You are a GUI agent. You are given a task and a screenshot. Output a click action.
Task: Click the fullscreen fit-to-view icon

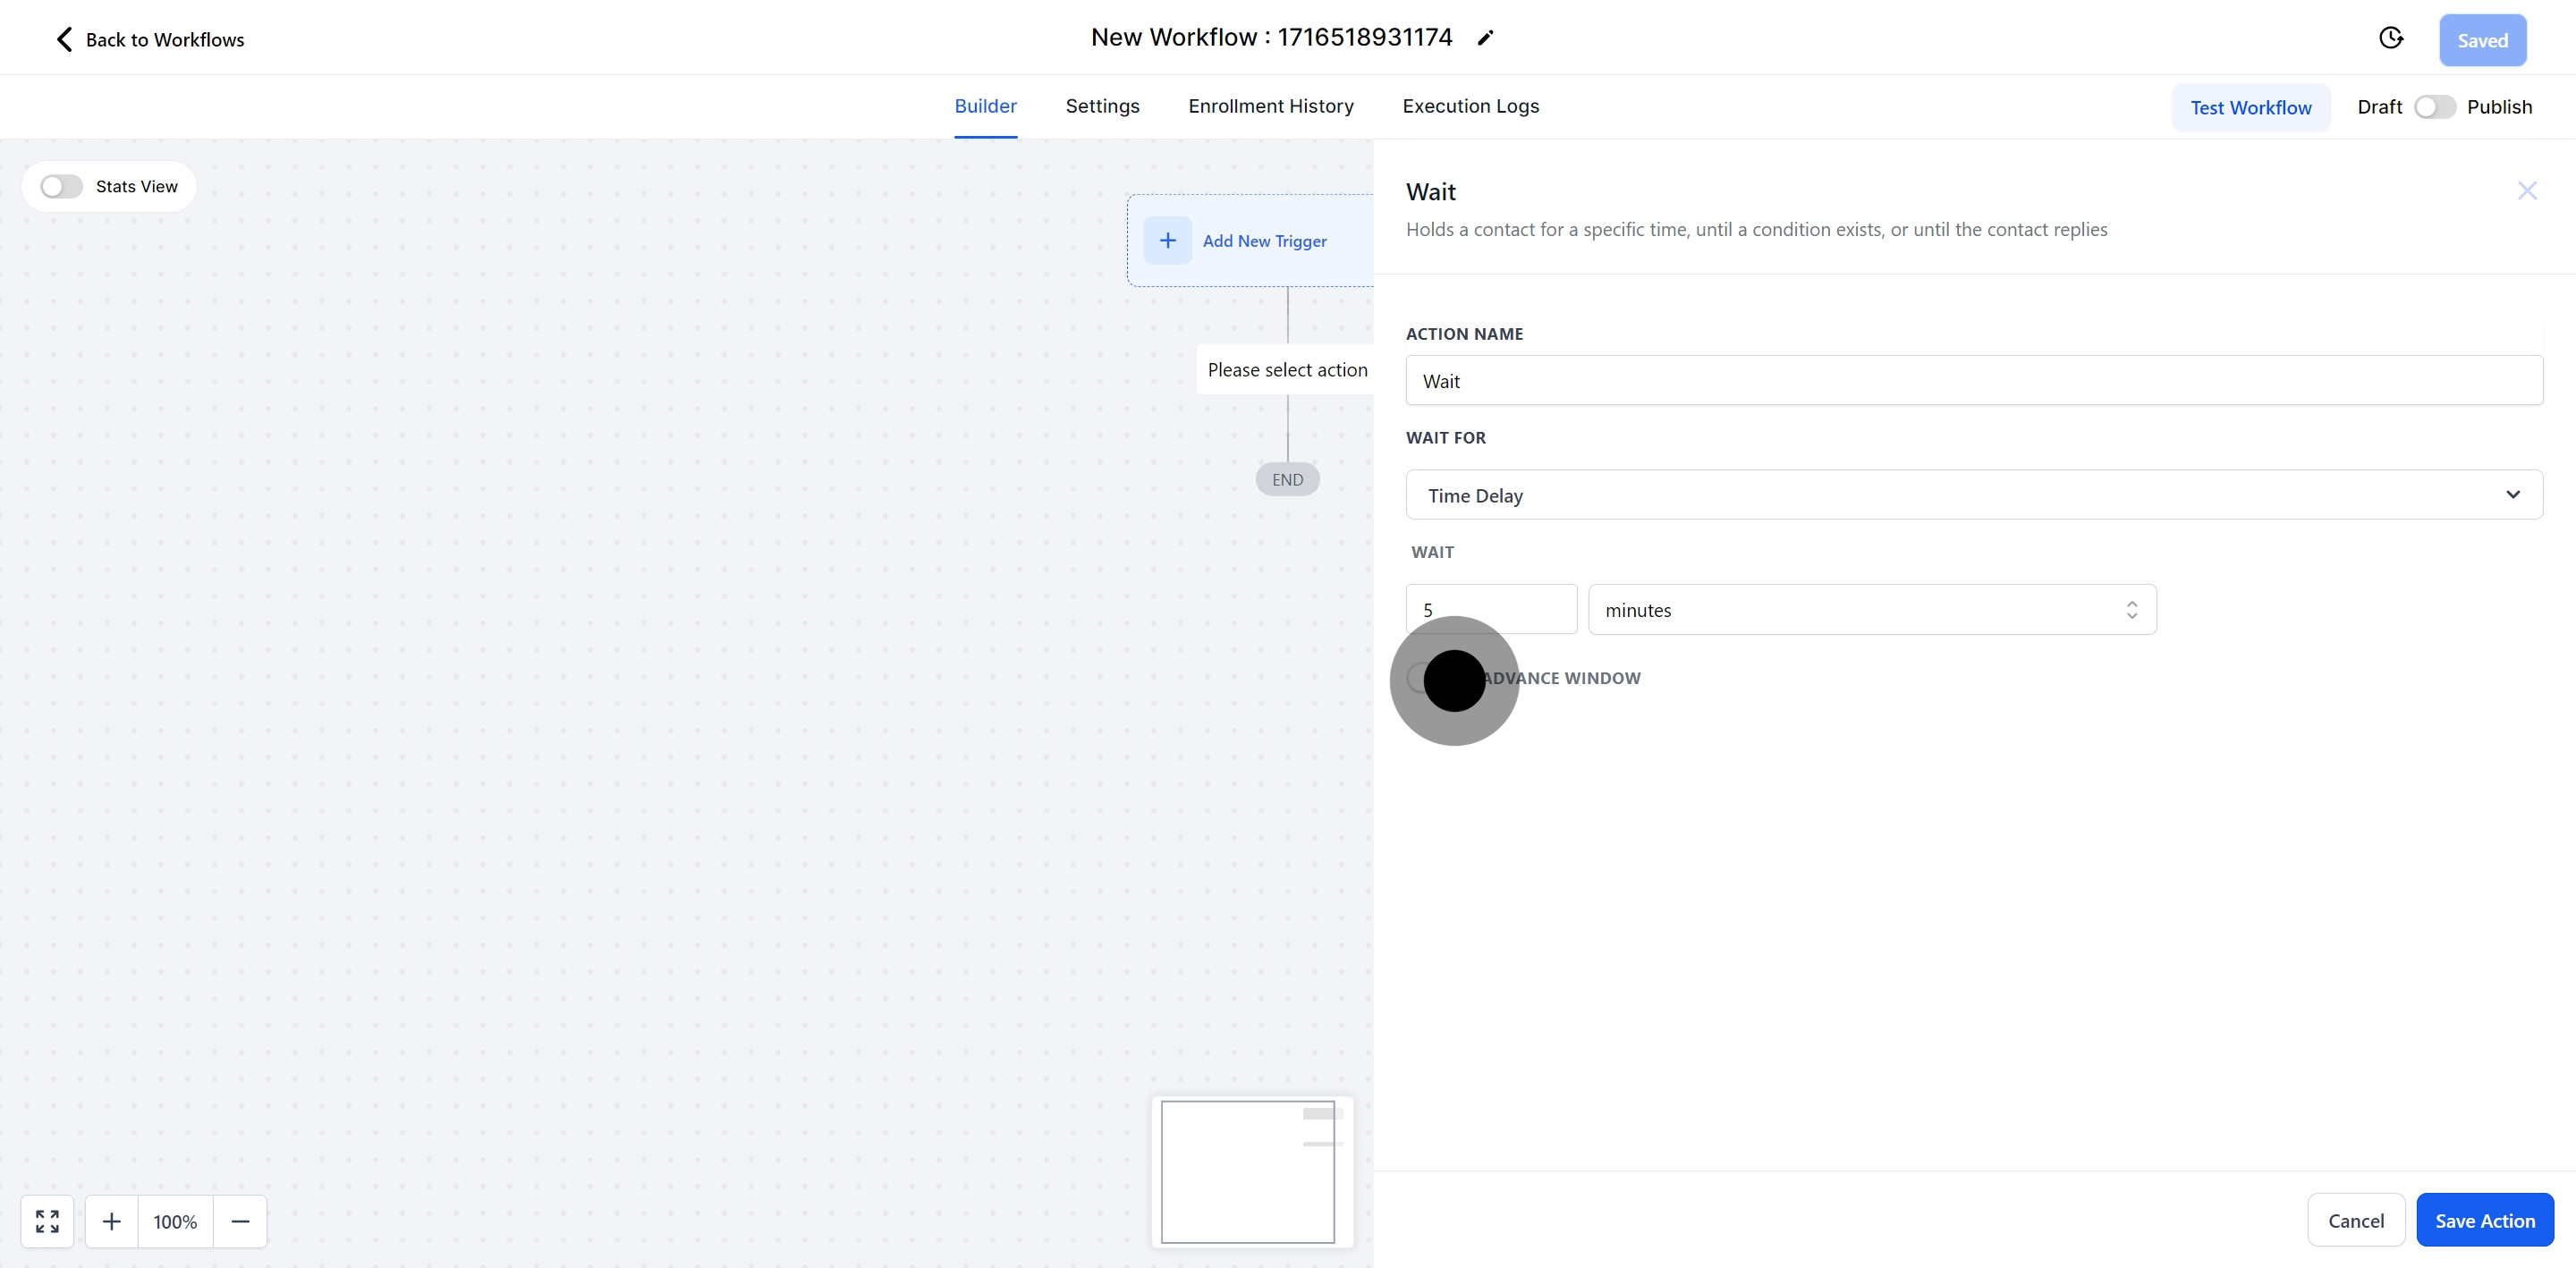coord(47,1221)
